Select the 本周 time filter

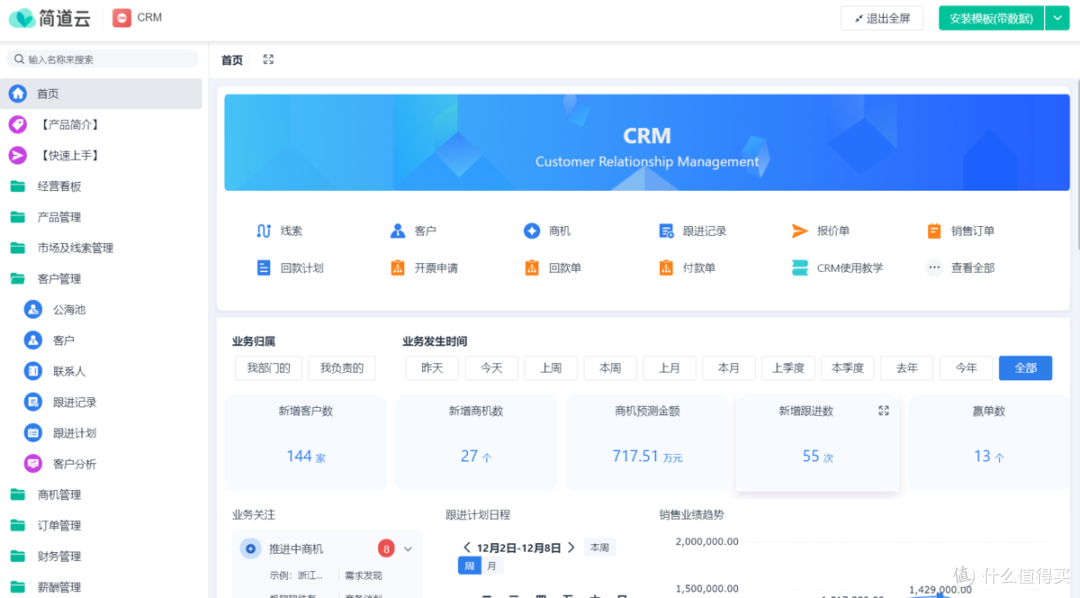(x=610, y=368)
